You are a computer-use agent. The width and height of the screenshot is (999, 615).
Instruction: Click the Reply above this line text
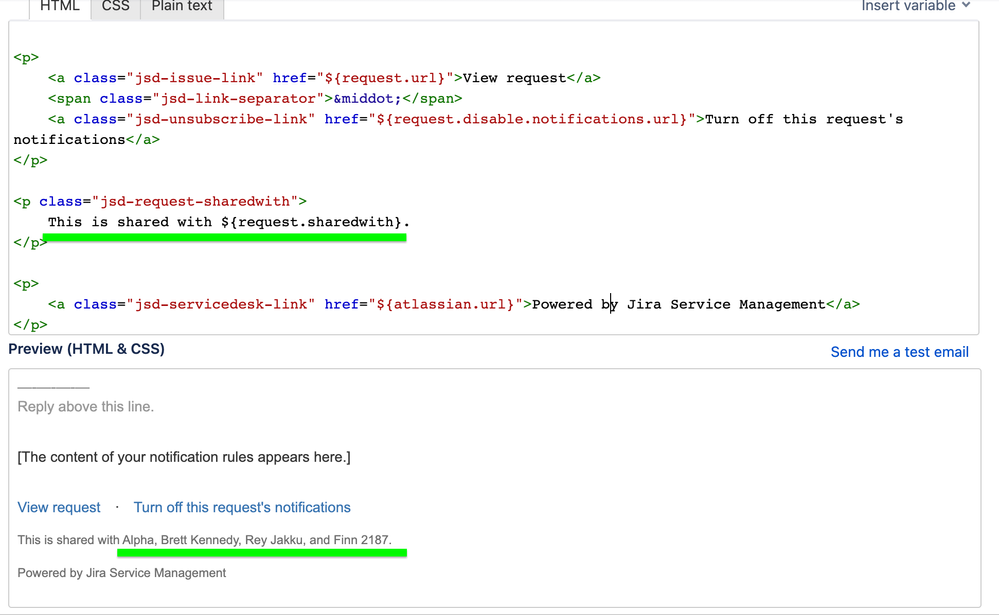tap(85, 407)
